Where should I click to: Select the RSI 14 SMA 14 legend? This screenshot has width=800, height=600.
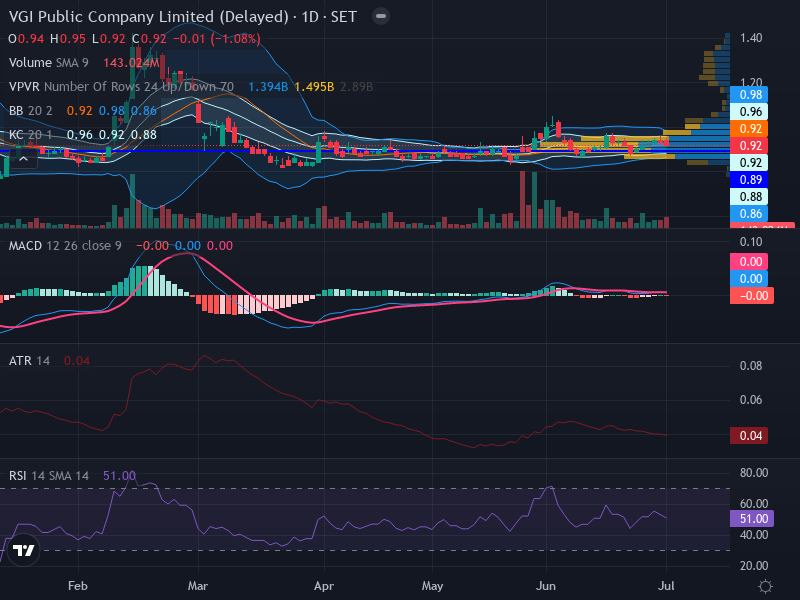click(48, 476)
